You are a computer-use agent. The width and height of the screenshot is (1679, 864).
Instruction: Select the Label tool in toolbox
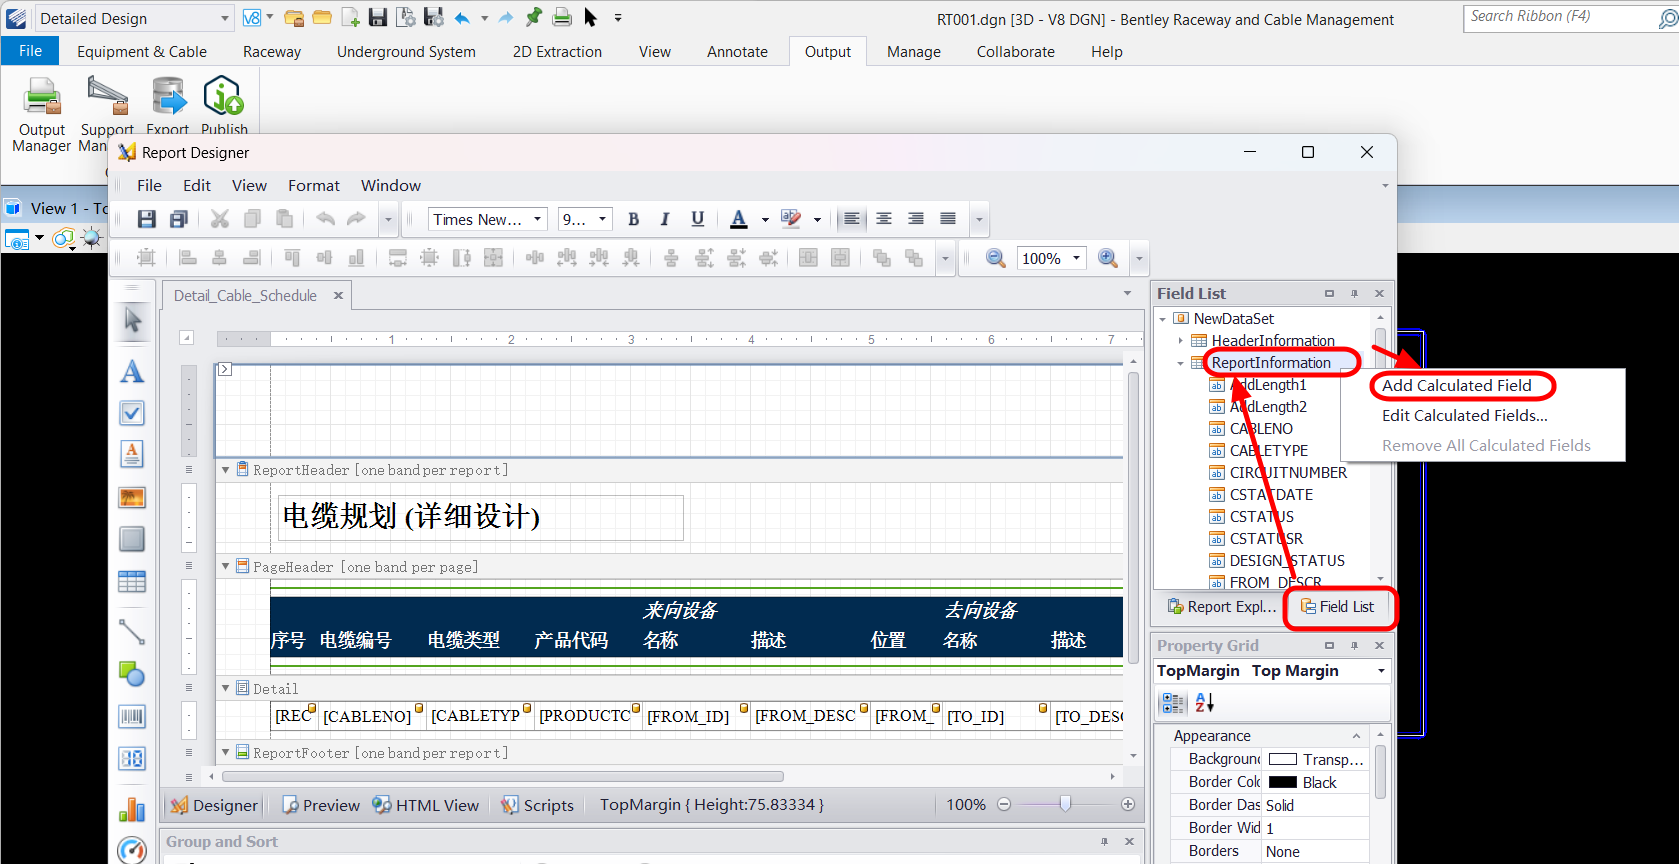(132, 372)
